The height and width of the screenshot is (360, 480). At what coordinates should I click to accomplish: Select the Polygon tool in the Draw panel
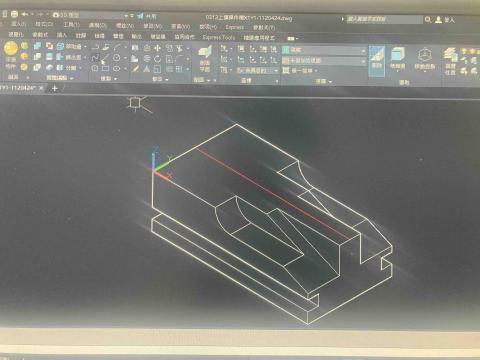pos(95,68)
